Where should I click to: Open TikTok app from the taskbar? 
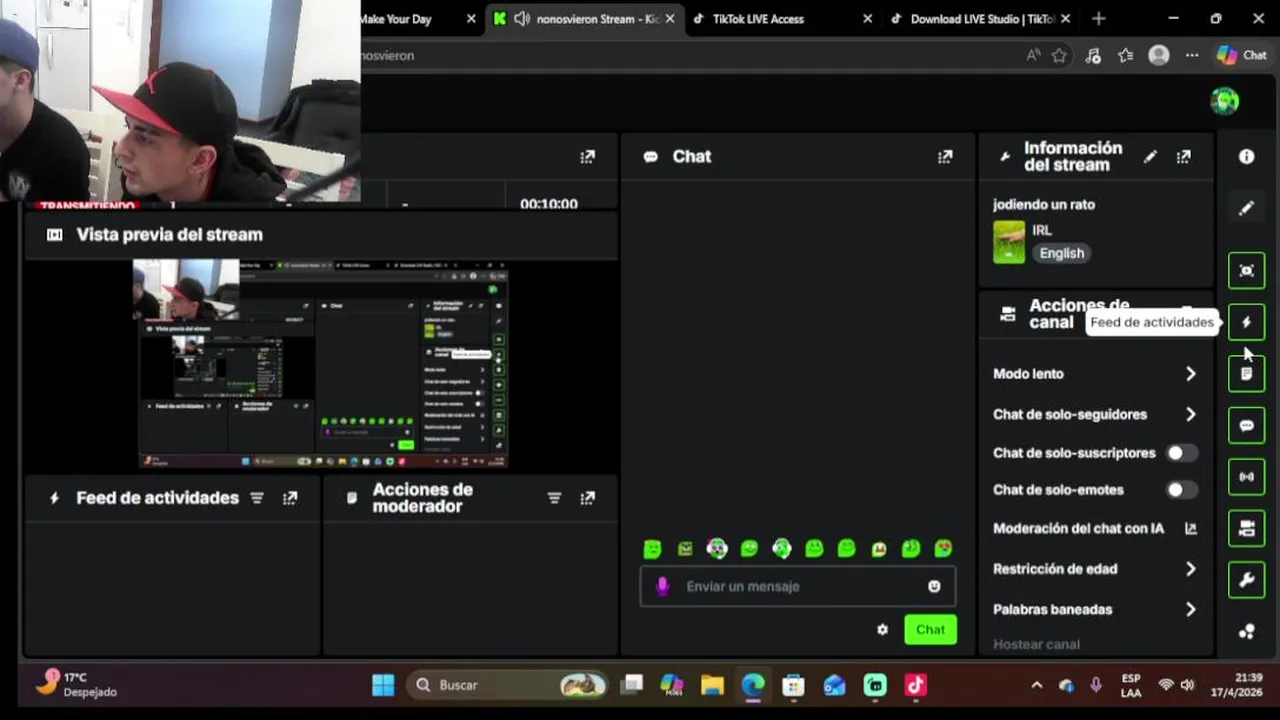tap(915, 685)
